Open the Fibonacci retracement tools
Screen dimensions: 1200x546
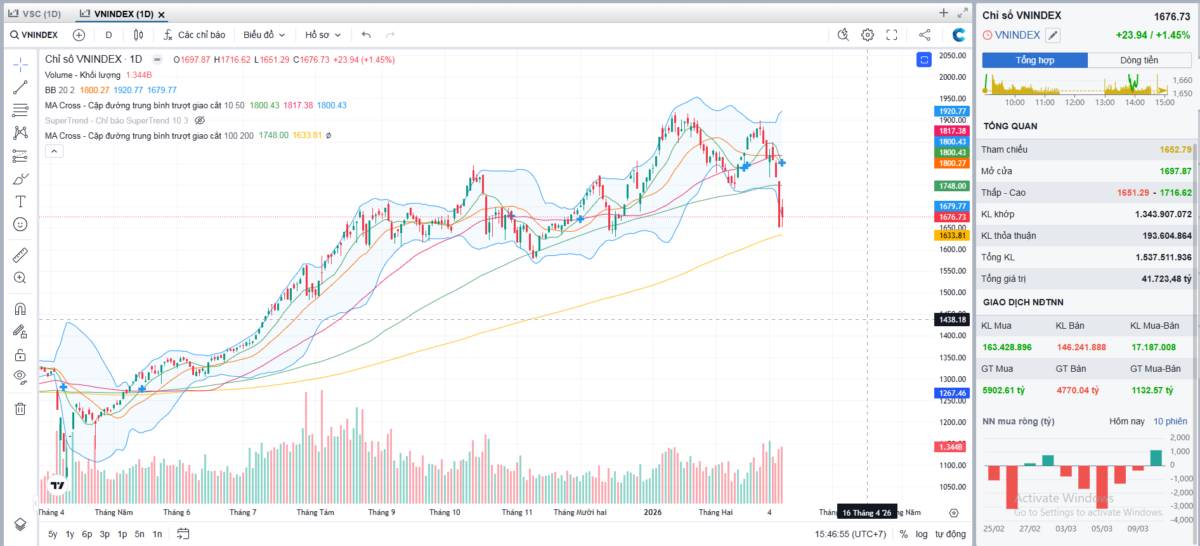[x=20, y=110]
